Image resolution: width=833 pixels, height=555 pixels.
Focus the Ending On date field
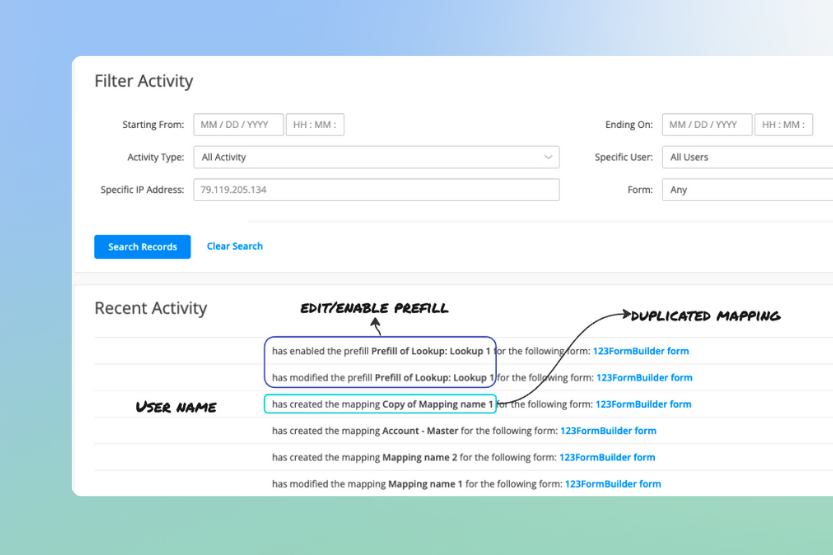coord(706,125)
